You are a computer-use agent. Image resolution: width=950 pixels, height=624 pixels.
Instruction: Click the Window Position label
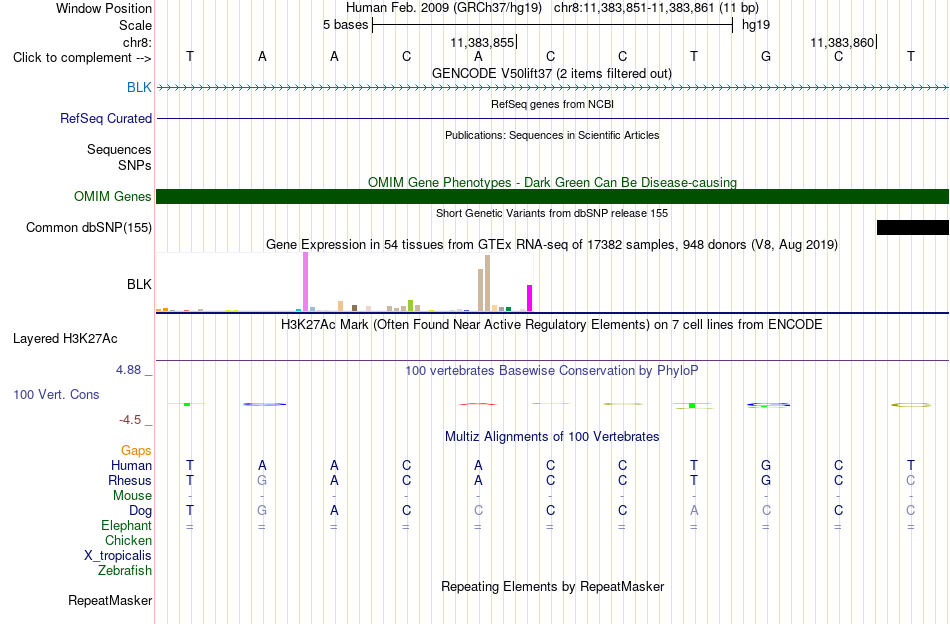104,8
